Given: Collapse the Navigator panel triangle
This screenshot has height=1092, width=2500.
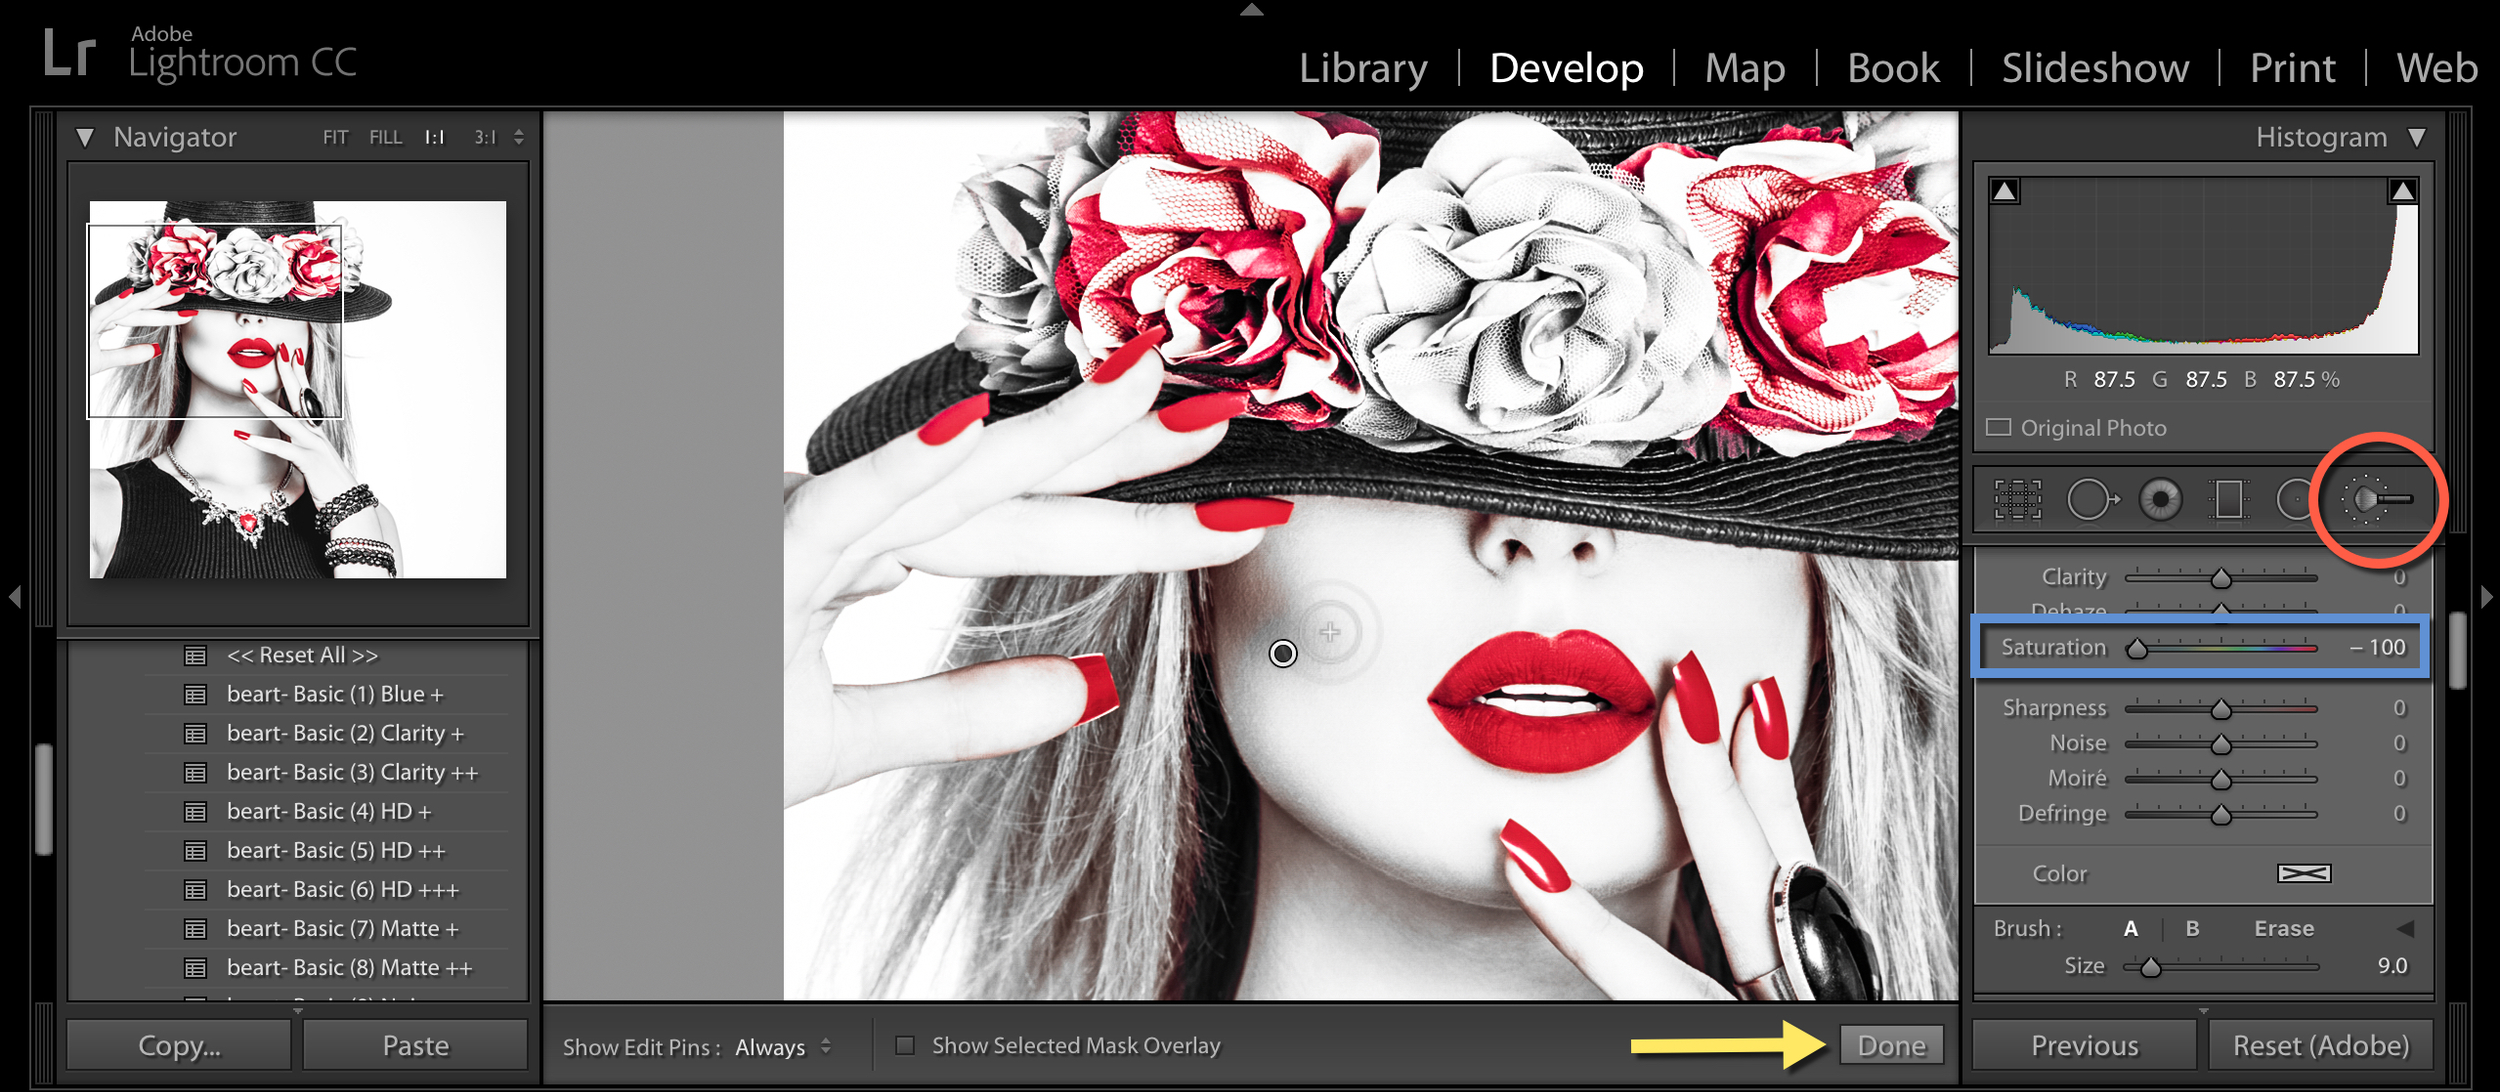Looking at the screenshot, I should (85, 138).
